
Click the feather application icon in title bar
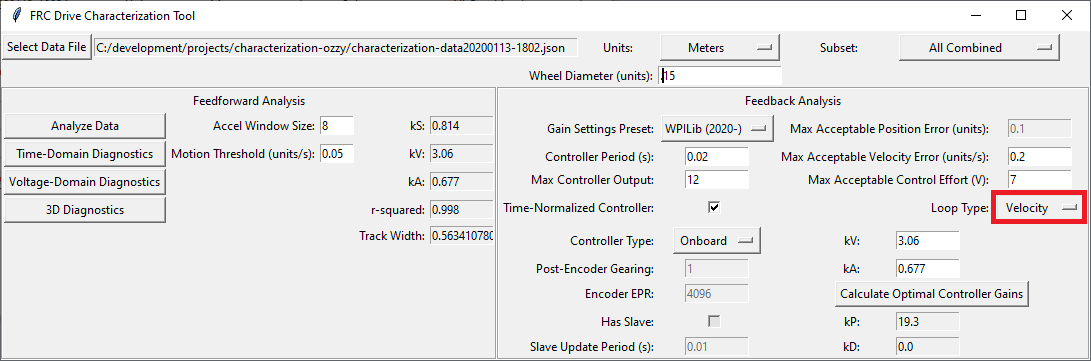(16, 15)
